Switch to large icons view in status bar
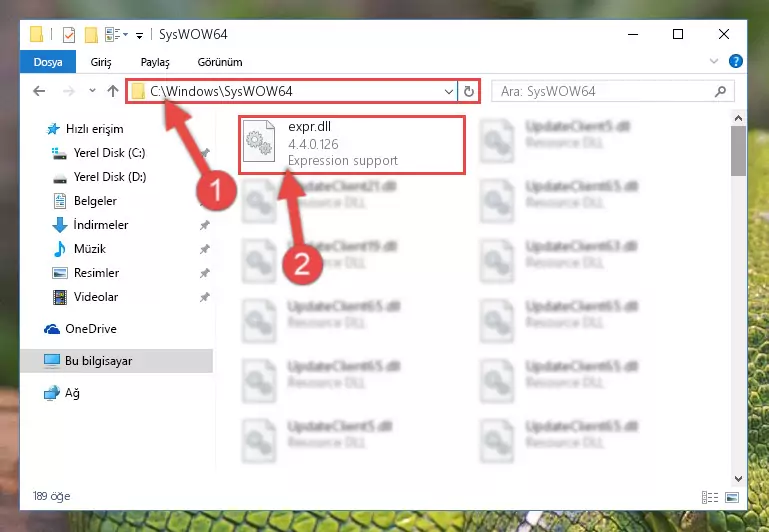Viewport: 769px width, 532px height. 732,497
